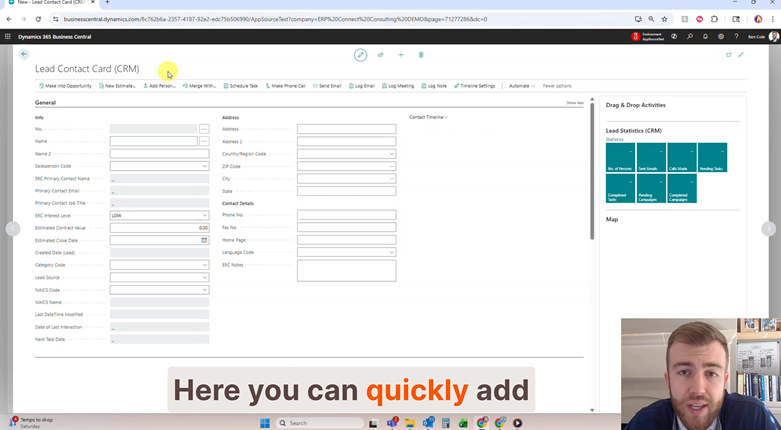Open the City lookup ellipsis
The image size is (781, 430).
click(392, 178)
